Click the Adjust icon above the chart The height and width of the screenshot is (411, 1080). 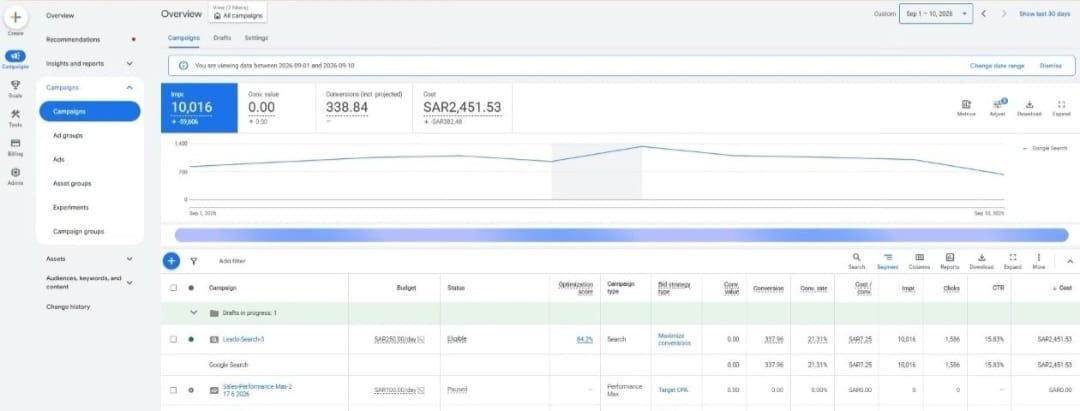997,104
